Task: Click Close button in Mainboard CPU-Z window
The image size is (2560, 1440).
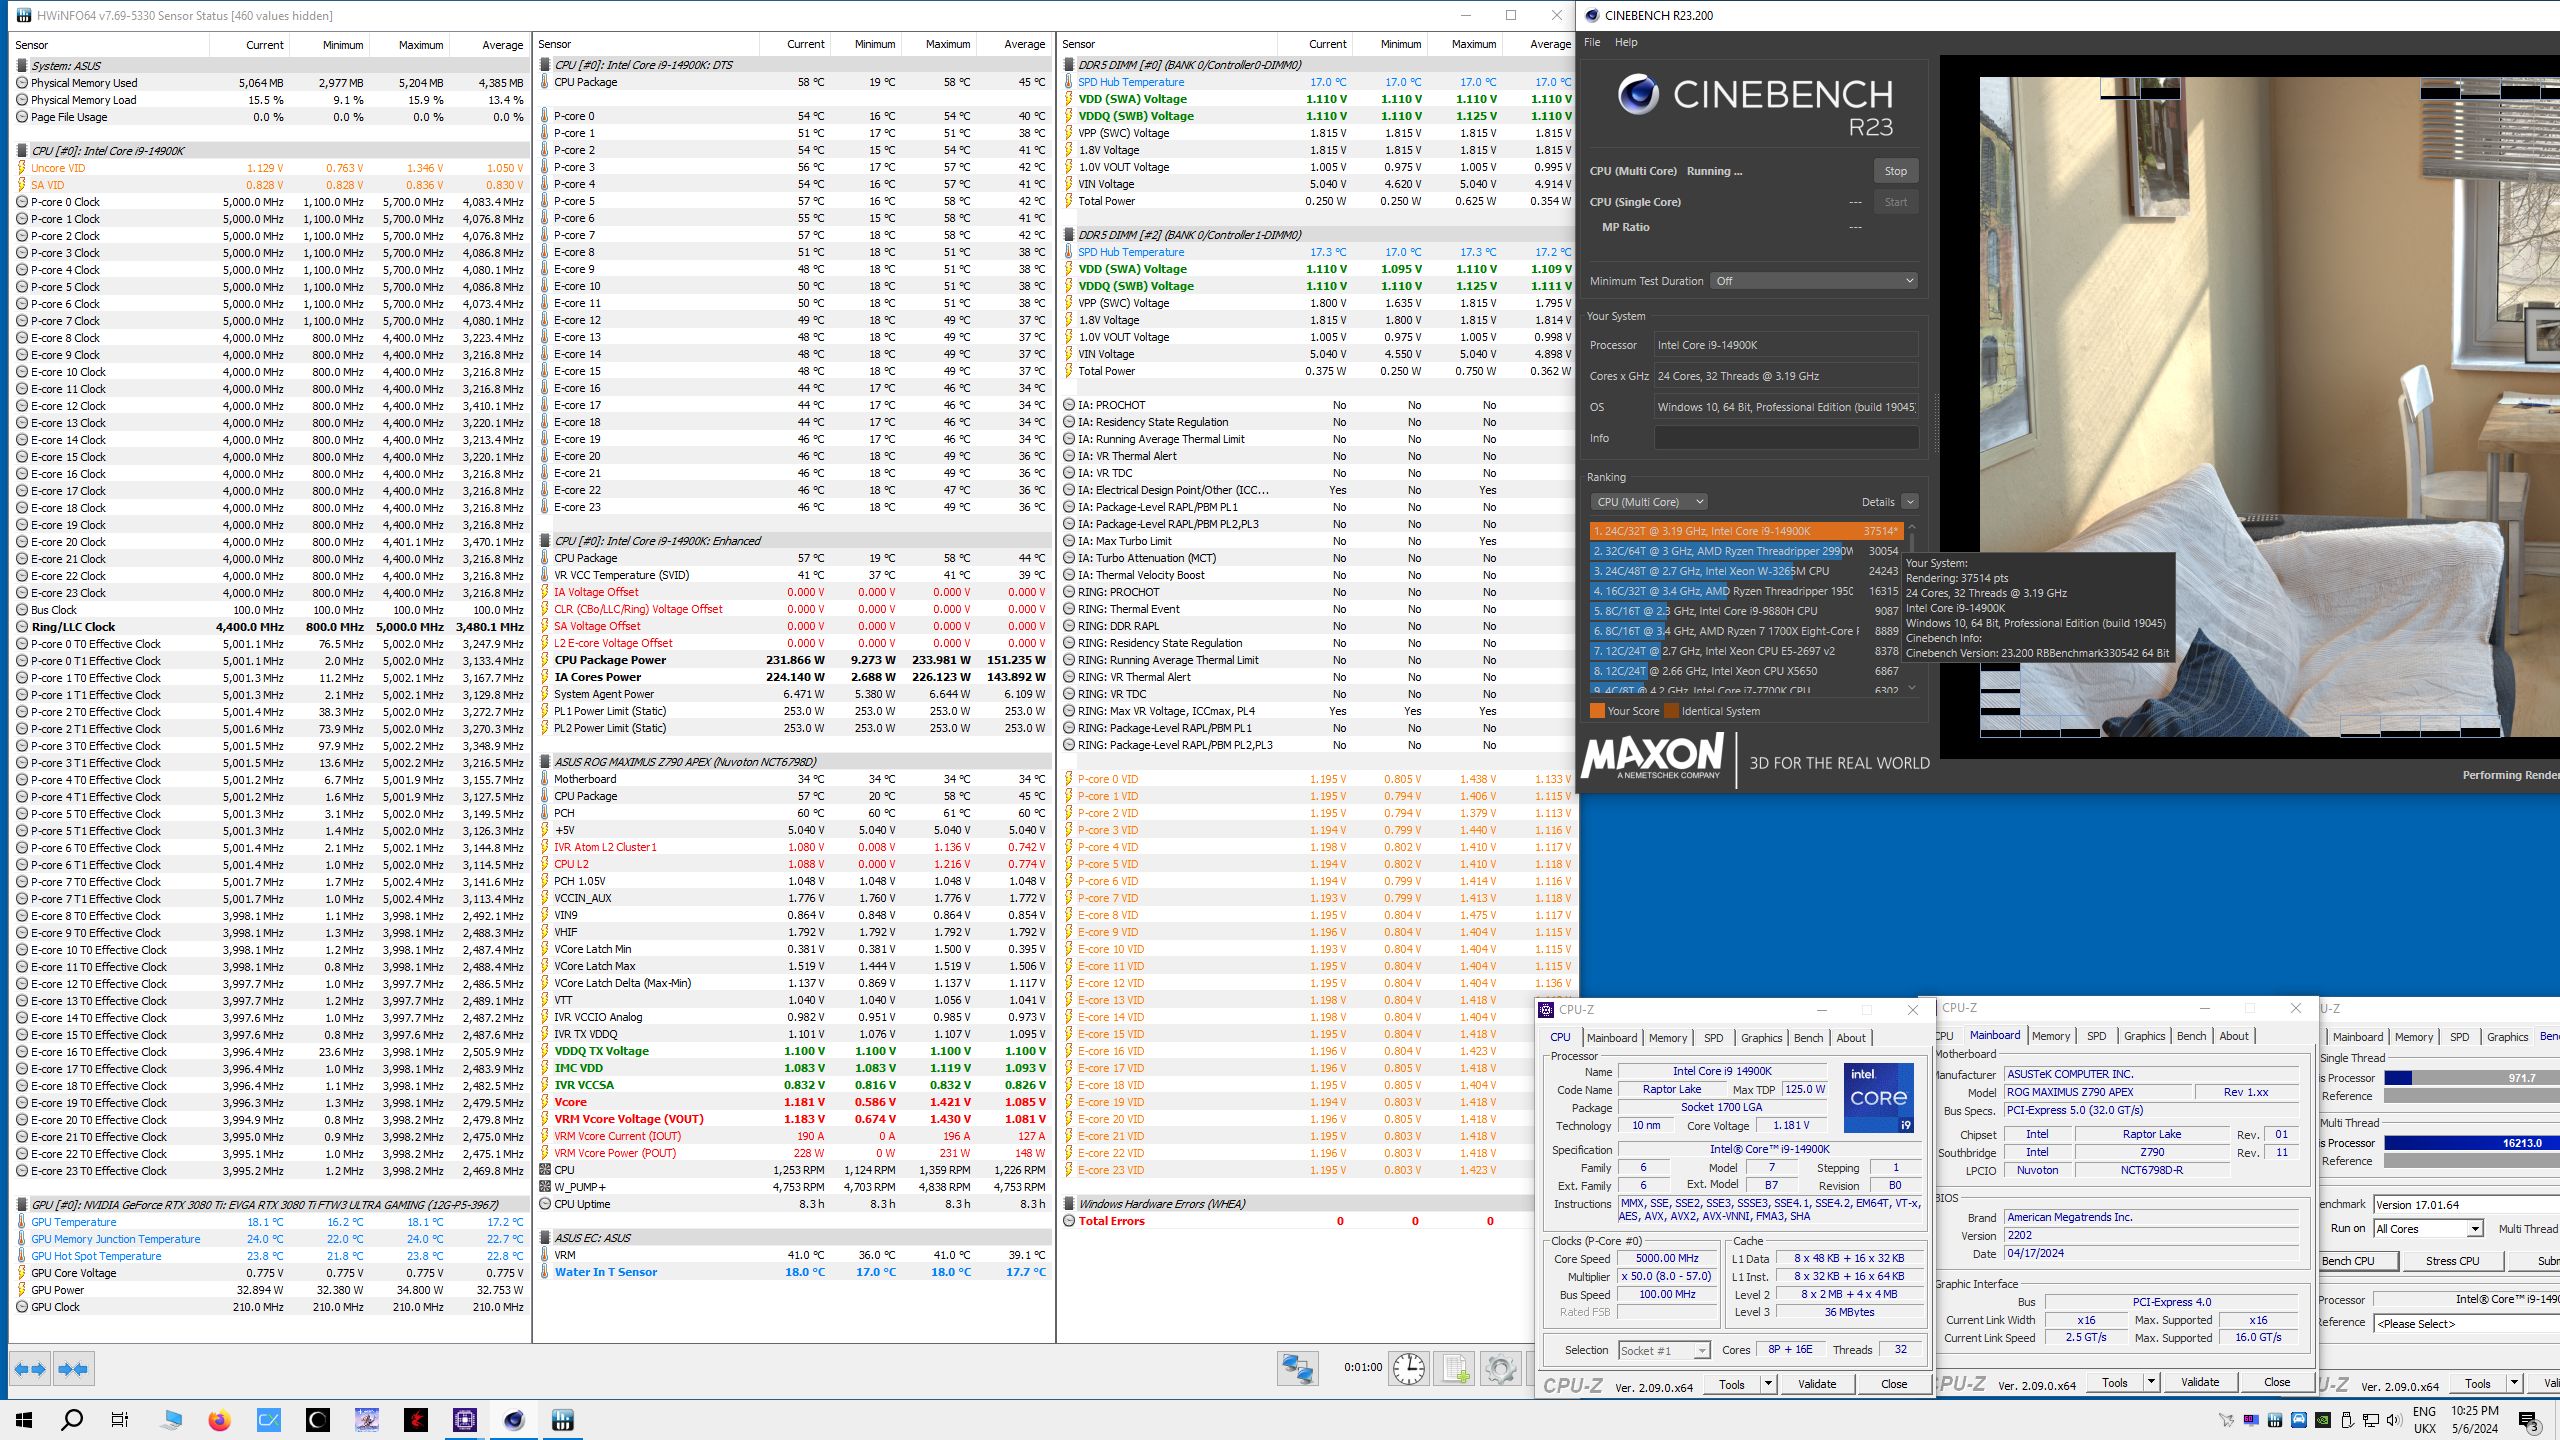Action: click(x=2277, y=1382)
